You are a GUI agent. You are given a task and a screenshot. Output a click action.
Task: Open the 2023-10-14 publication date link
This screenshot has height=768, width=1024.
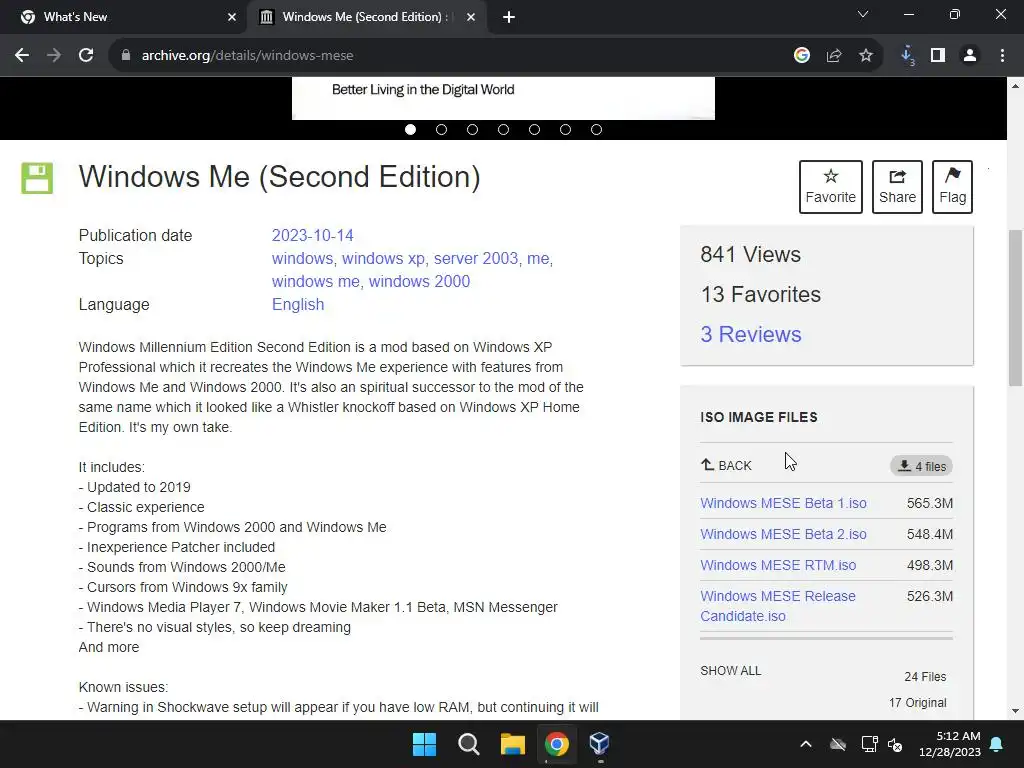coord(312,235)
